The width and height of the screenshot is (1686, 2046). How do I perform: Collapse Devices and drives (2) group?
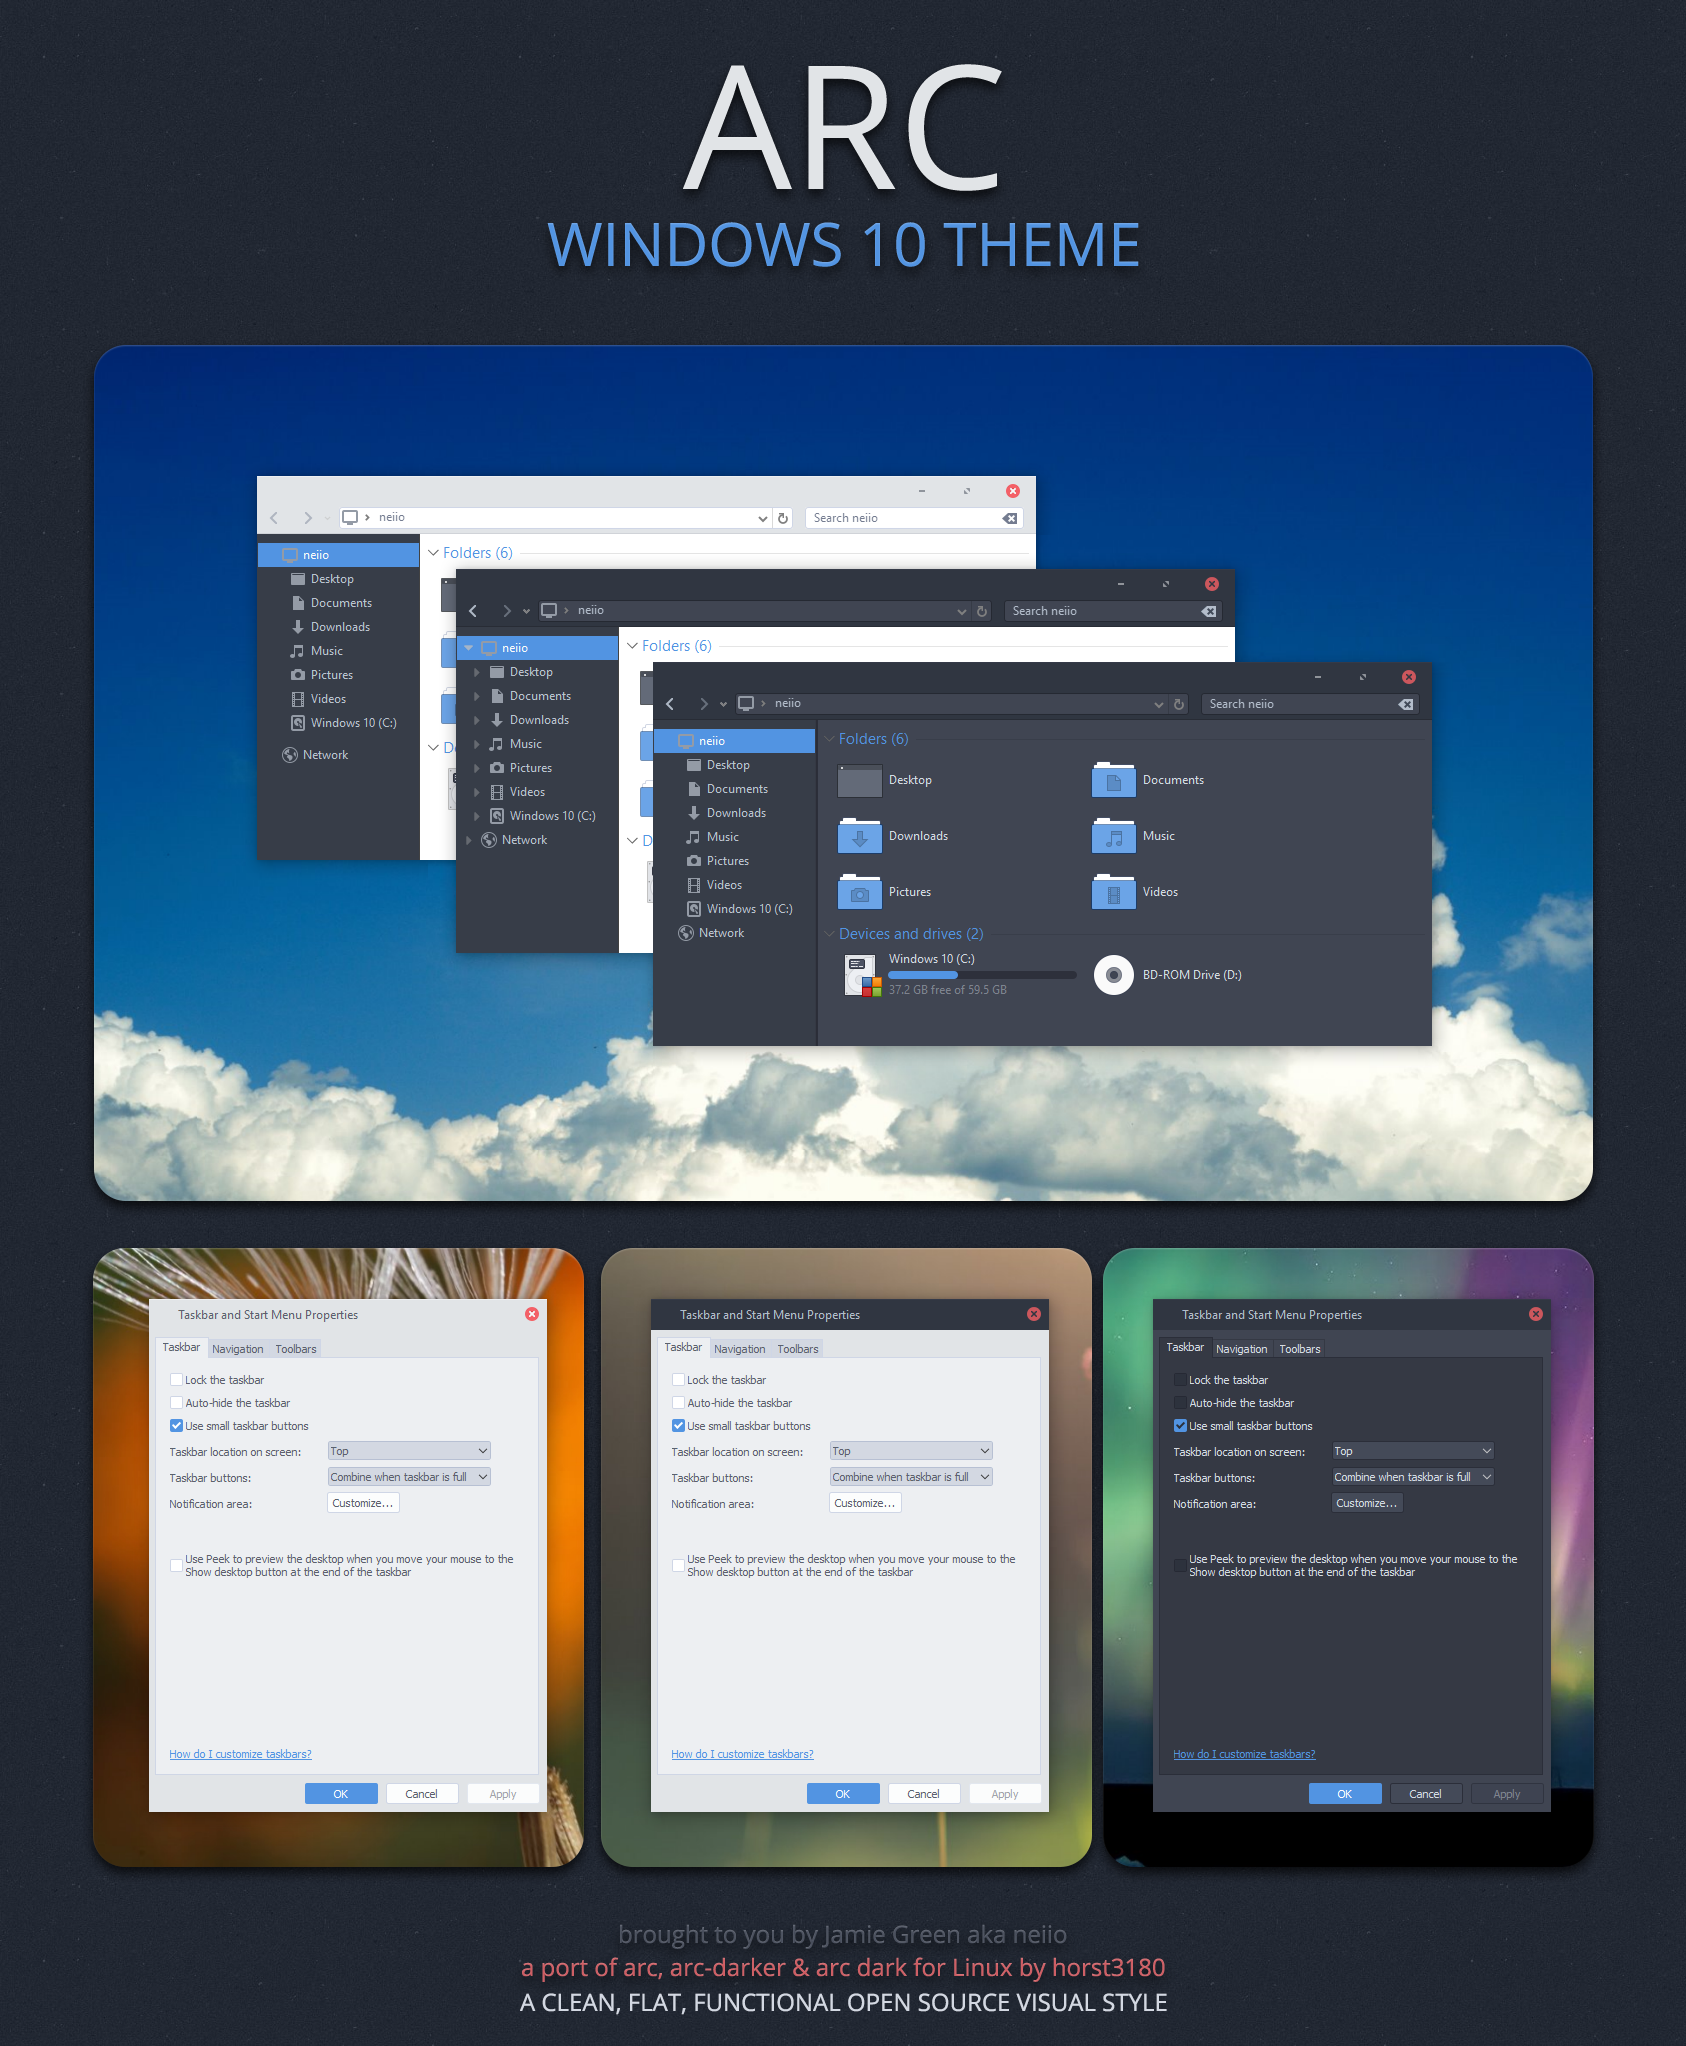829,934
